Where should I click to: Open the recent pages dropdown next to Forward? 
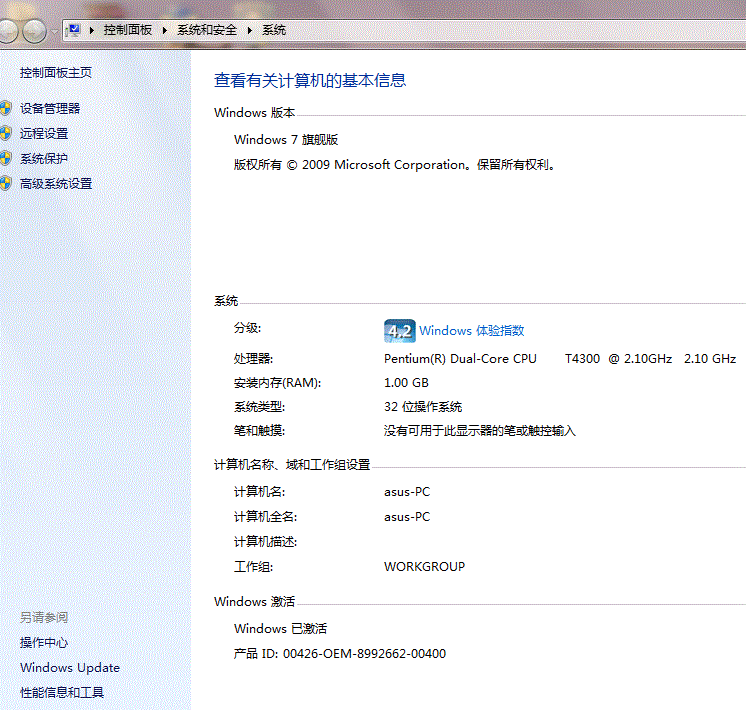(54, 31)
